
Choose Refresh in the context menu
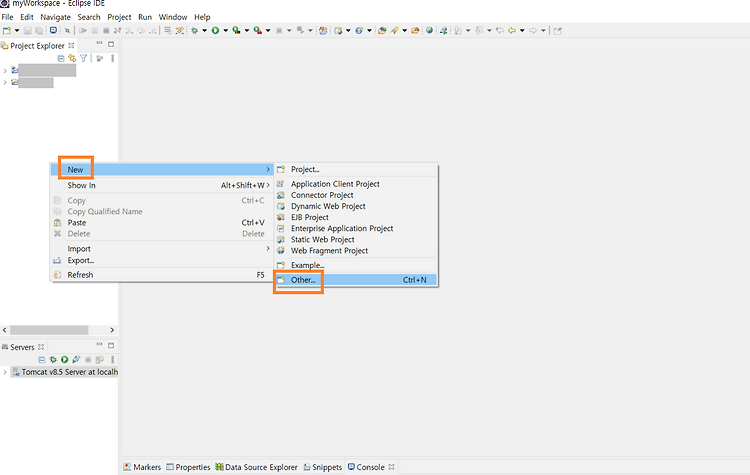click(x=162, y=275)
